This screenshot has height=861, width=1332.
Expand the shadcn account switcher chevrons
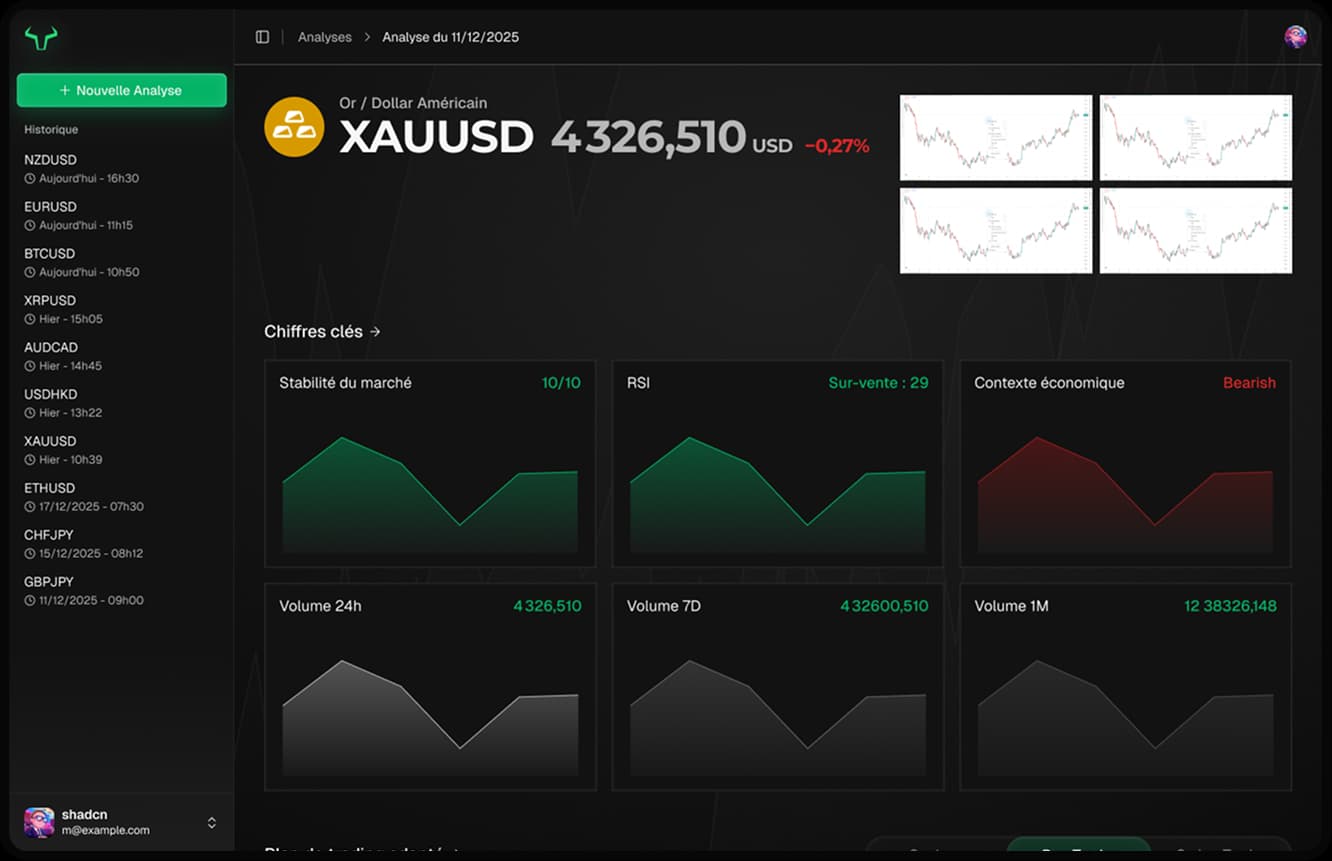point(212,822)
